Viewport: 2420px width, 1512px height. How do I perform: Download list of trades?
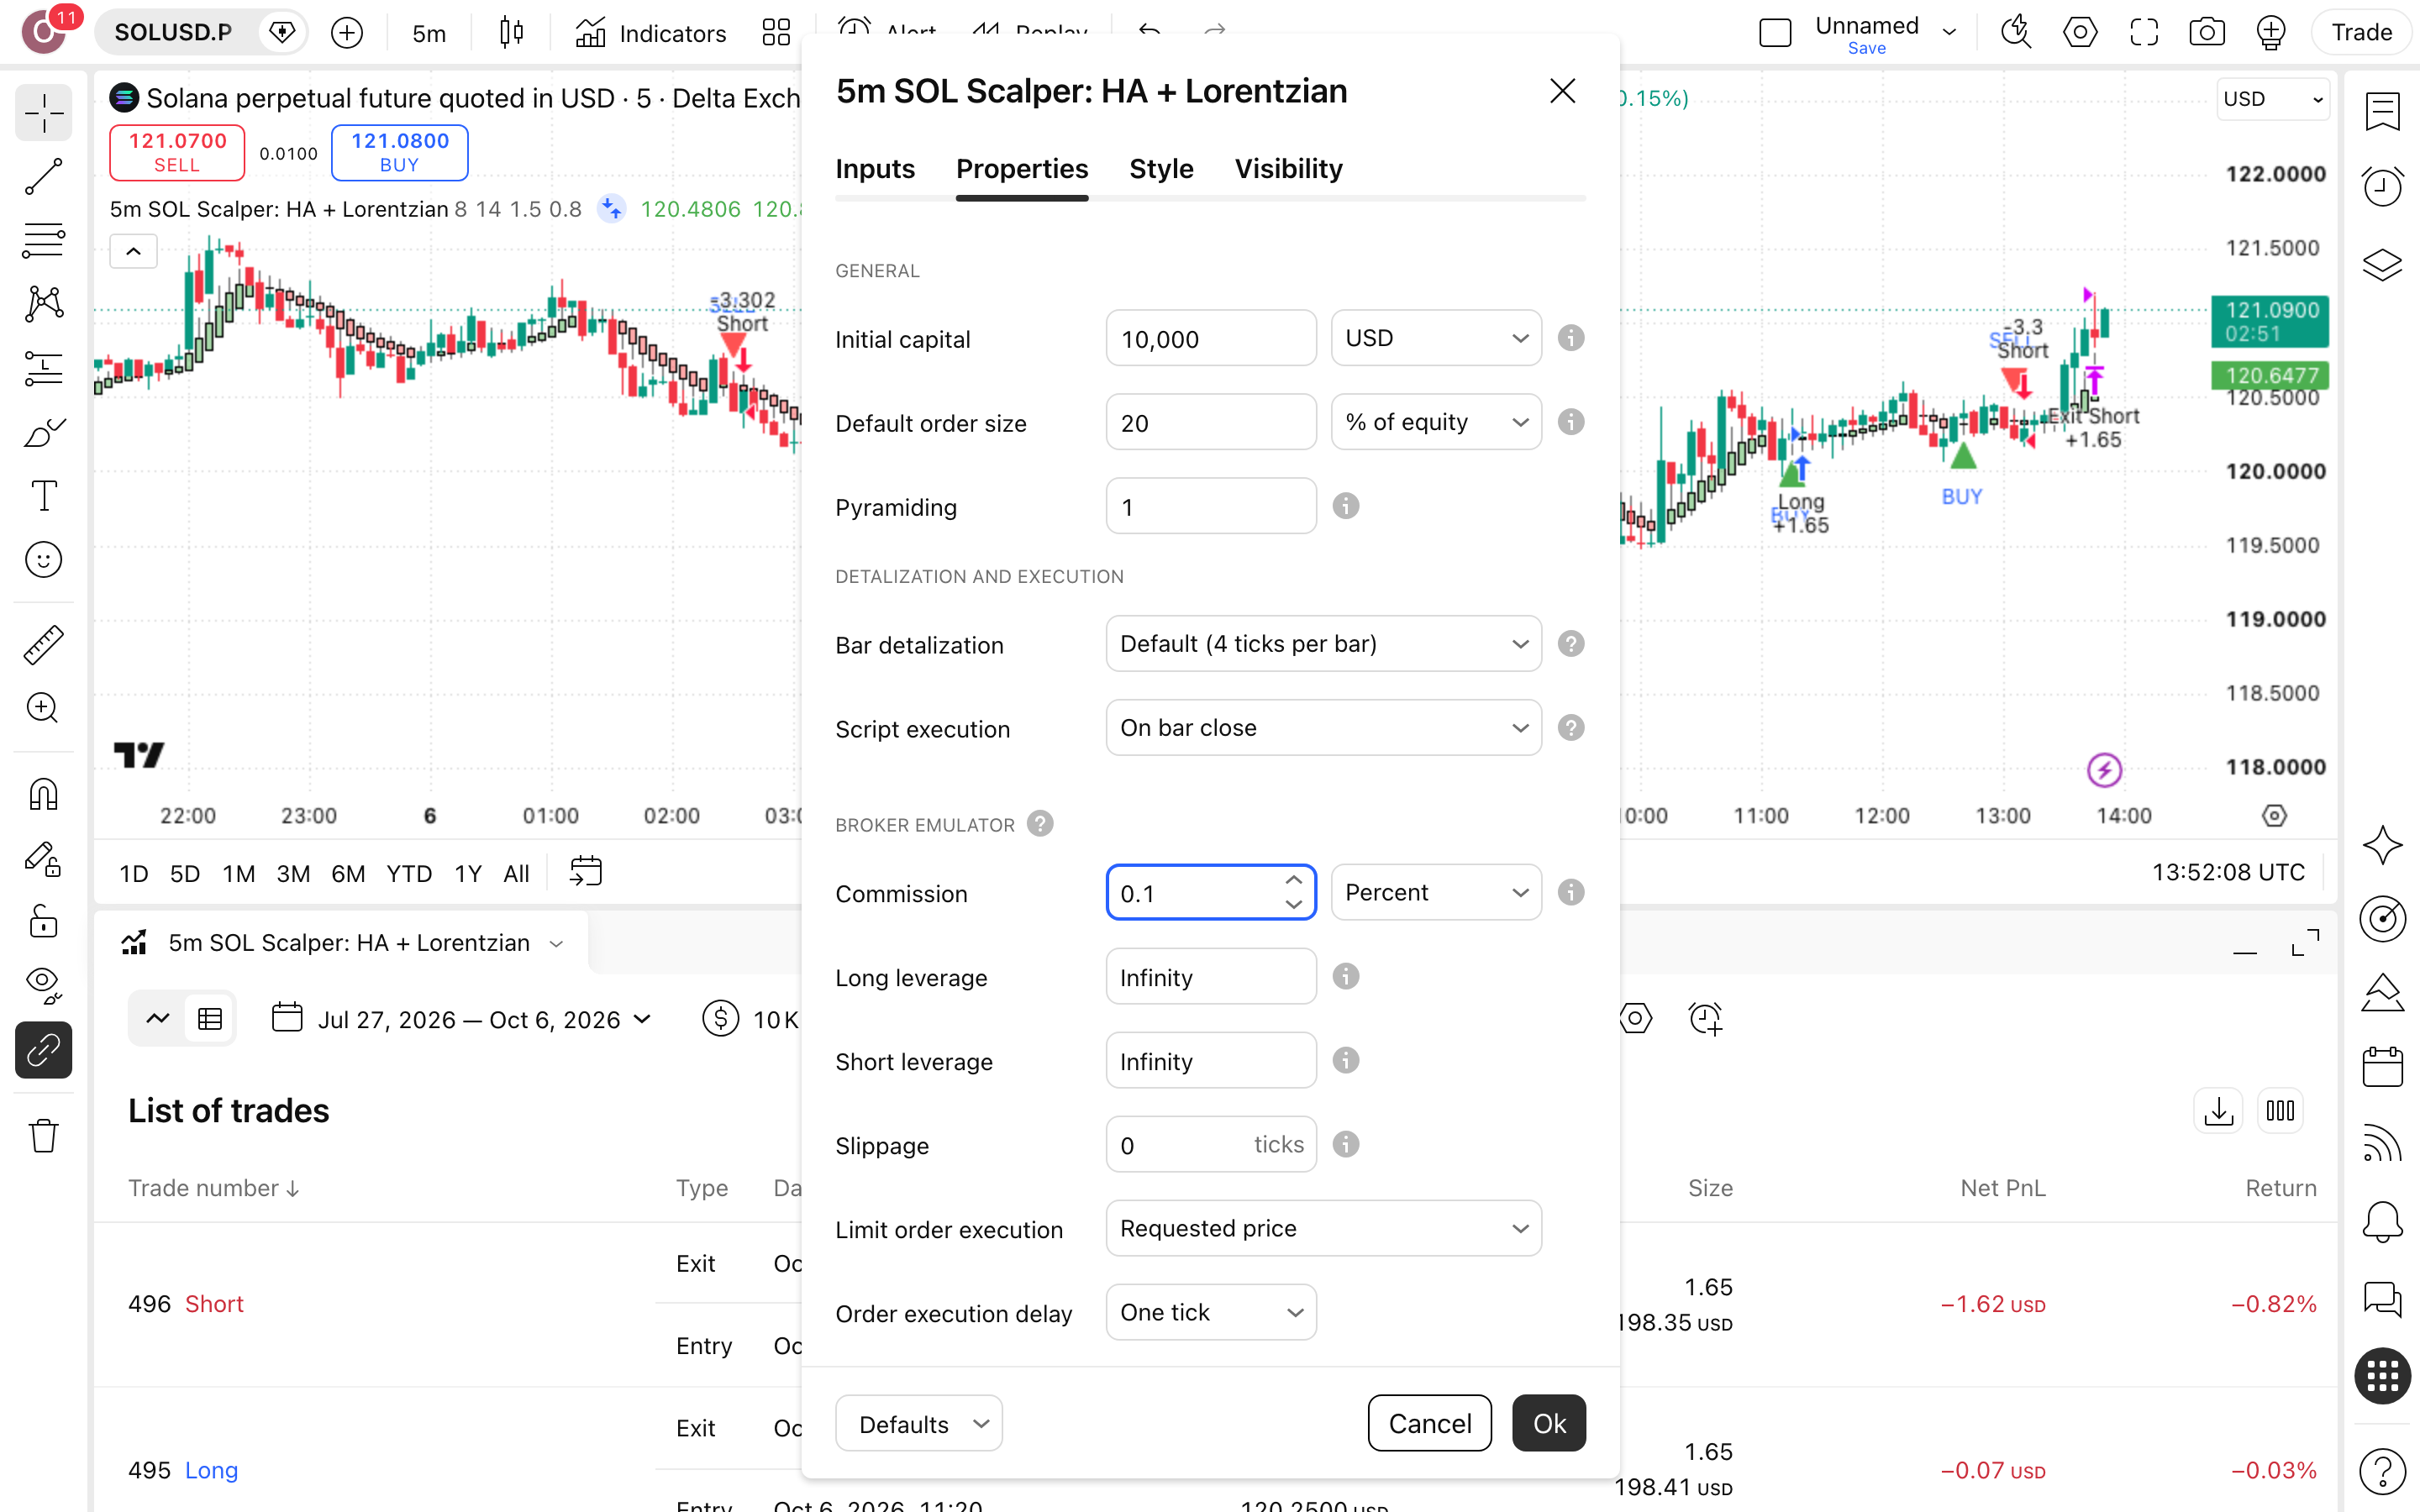[2218, 1110]
